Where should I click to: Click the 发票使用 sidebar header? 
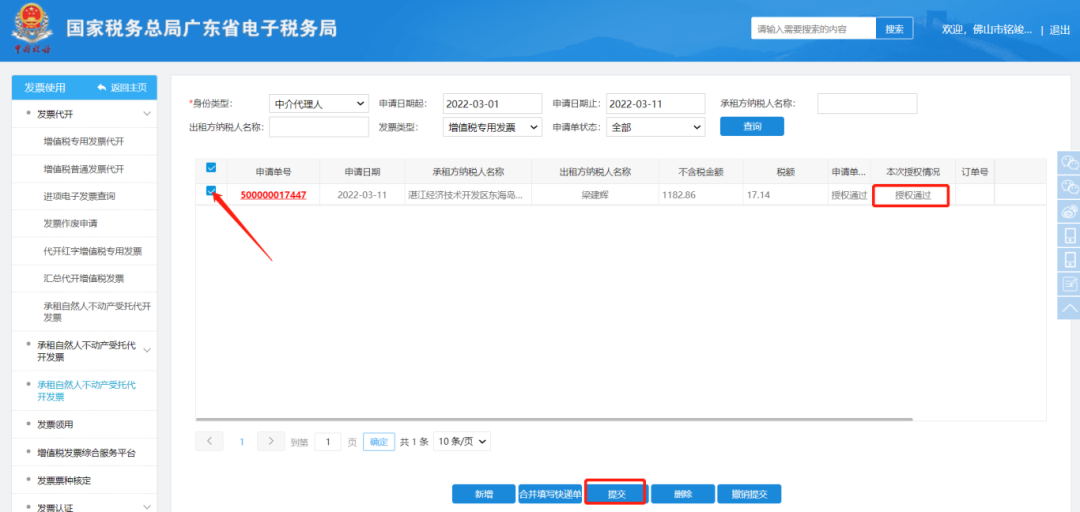click(45, 88)
